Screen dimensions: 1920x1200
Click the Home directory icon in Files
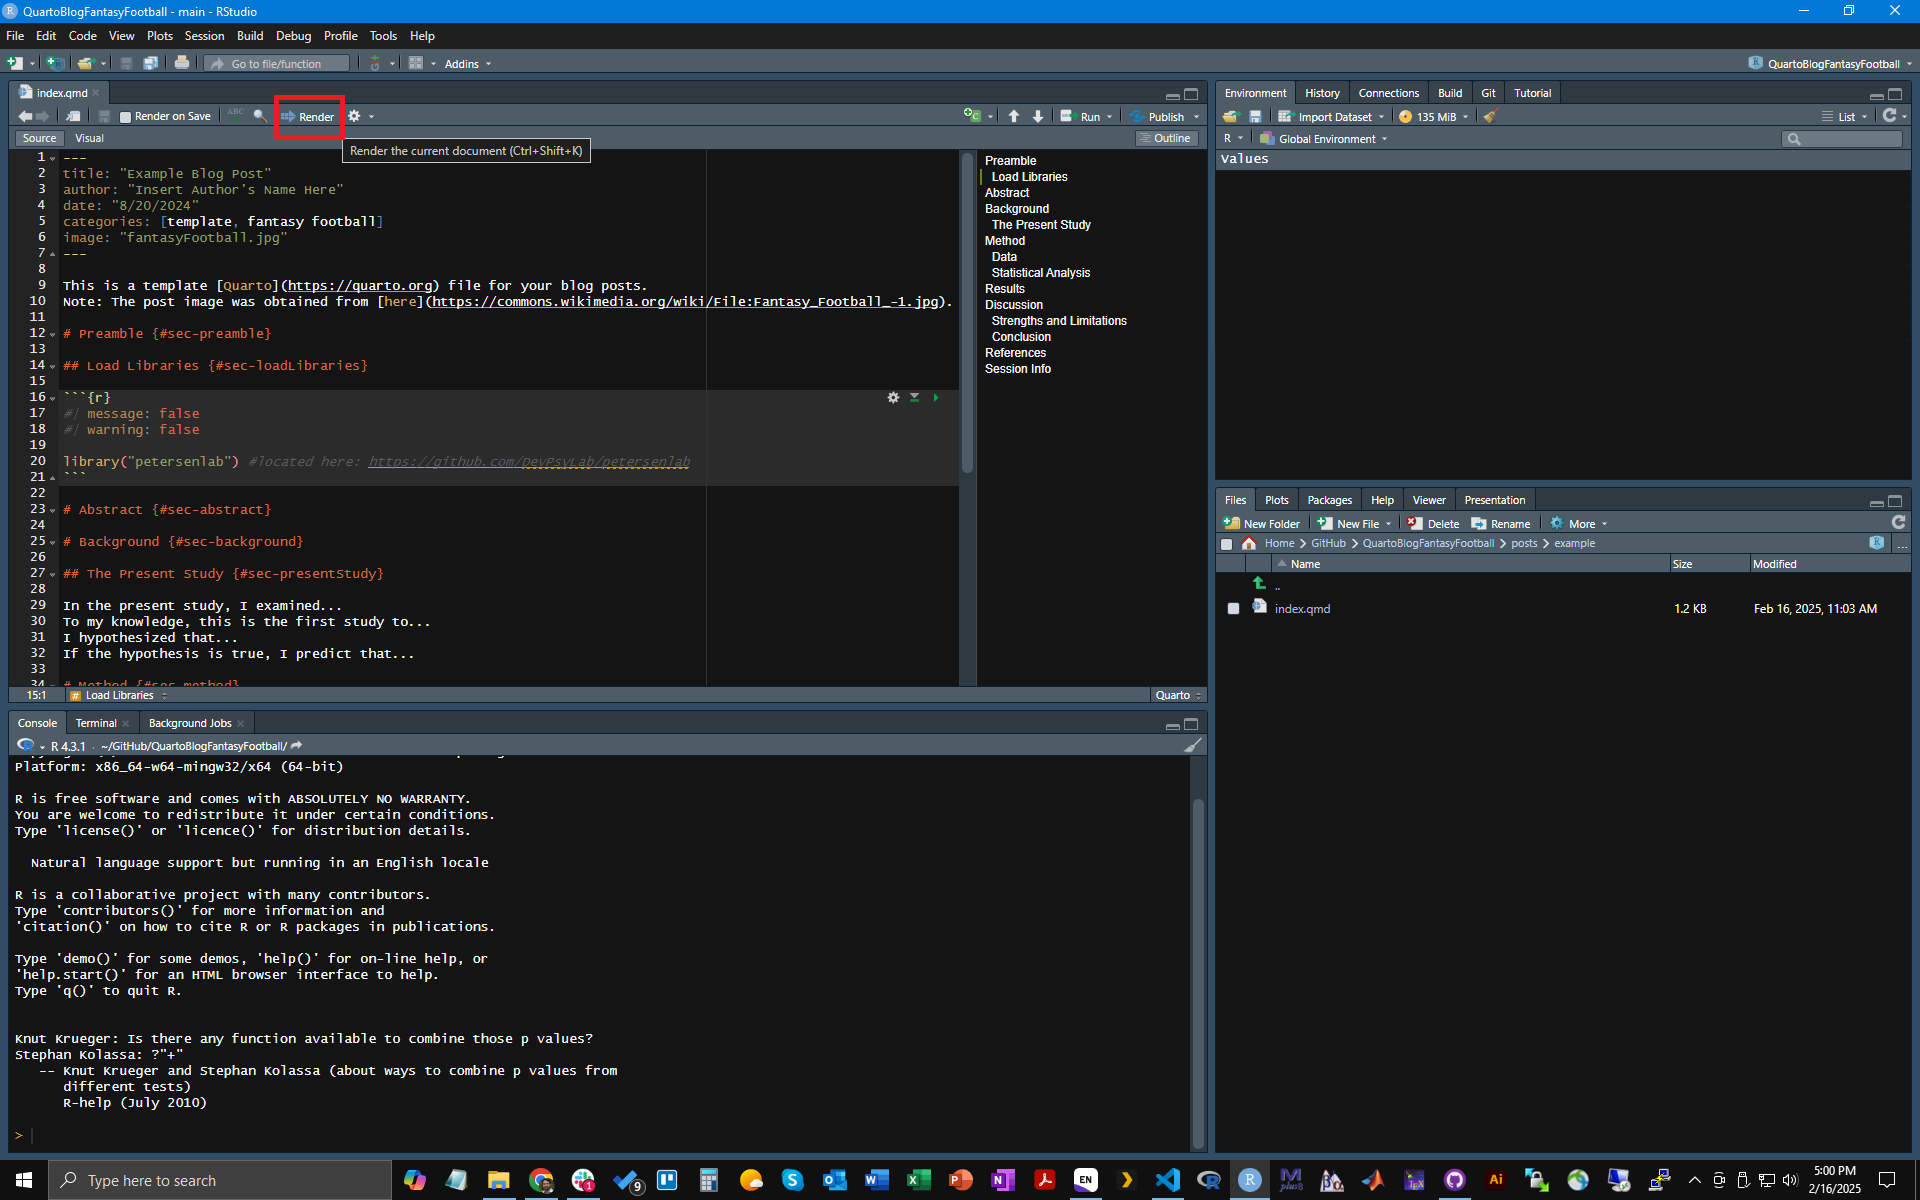[x=1249, y=543]
